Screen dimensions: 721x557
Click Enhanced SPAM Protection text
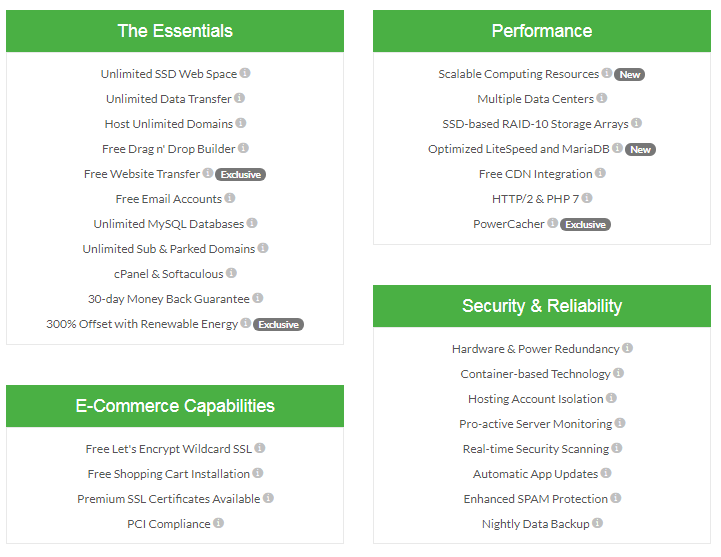[535, 499]
